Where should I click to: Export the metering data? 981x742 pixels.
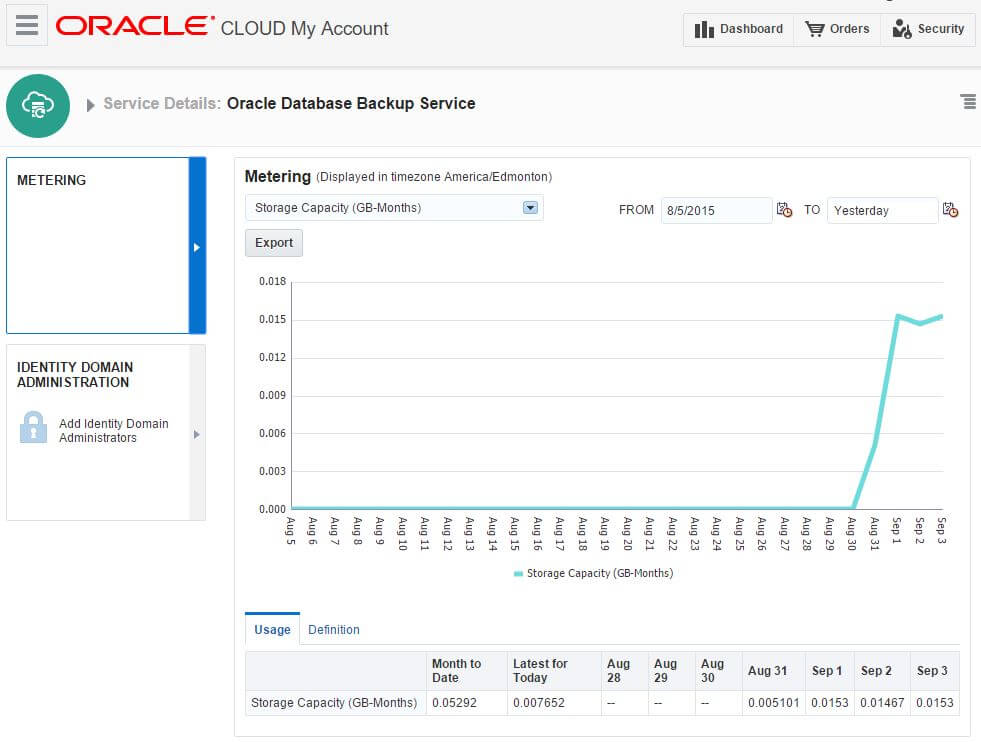[274, 243]
